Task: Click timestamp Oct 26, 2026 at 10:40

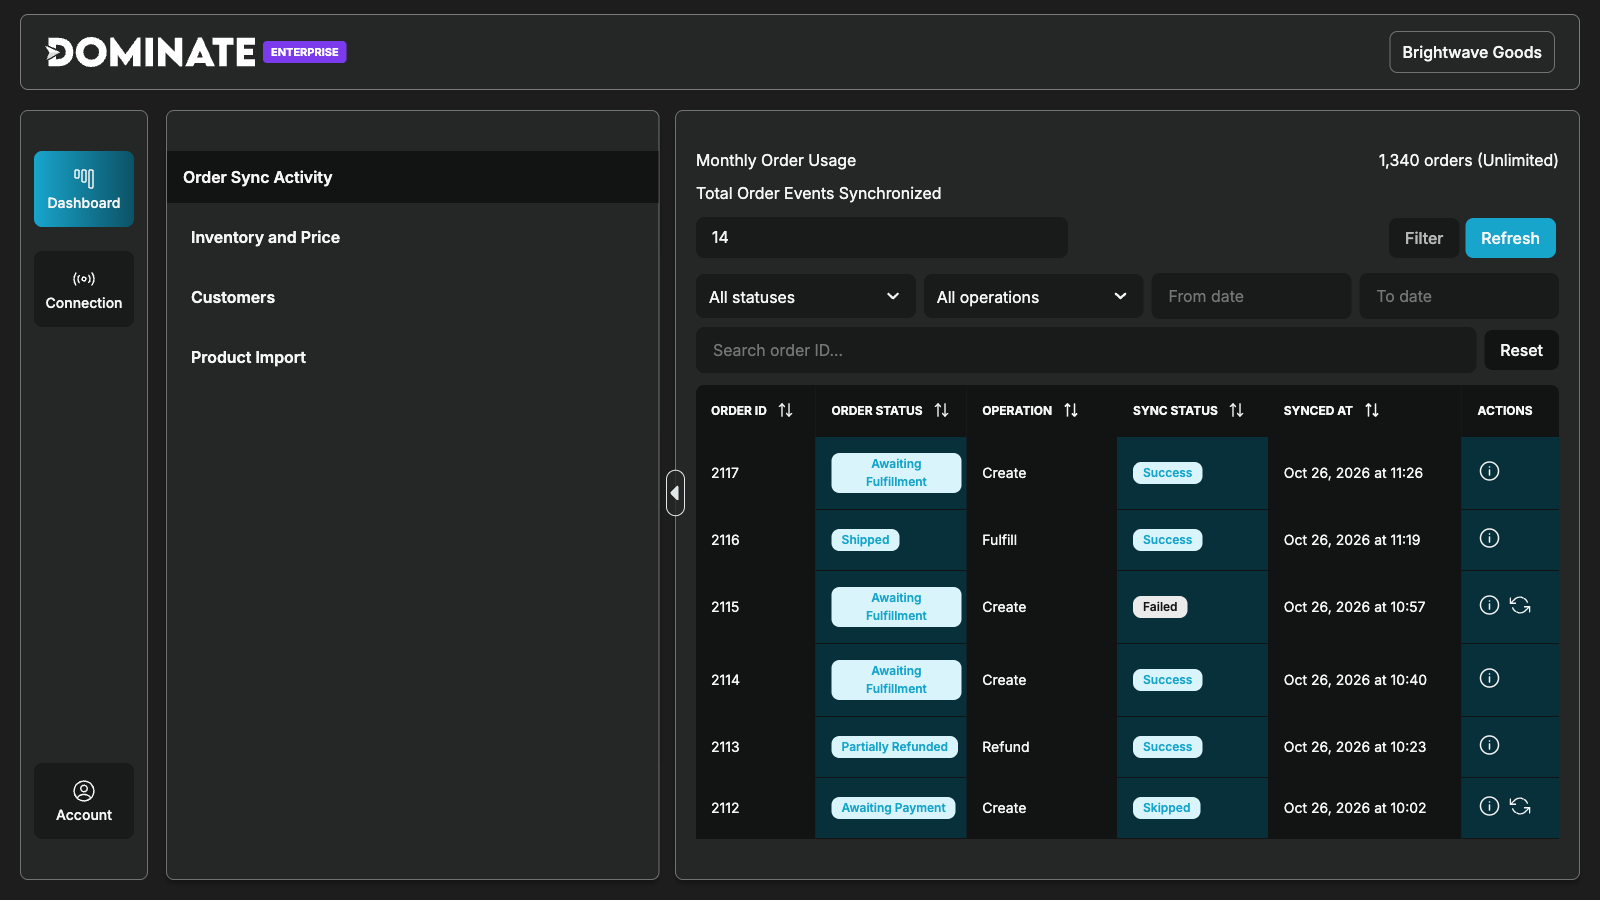Action: tap(1355, 680)
